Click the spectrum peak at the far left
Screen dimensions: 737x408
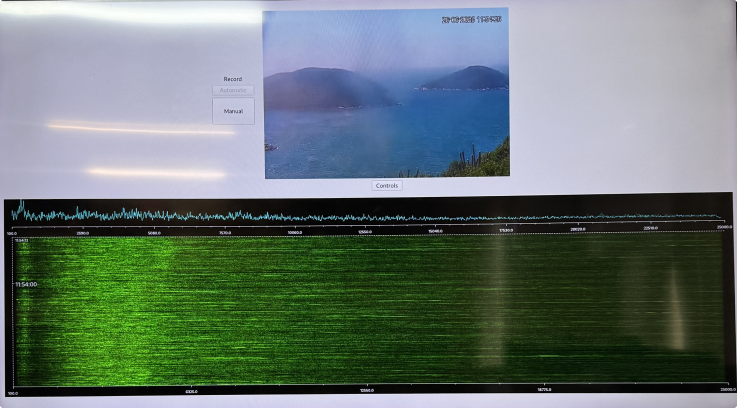pos(20,206)
